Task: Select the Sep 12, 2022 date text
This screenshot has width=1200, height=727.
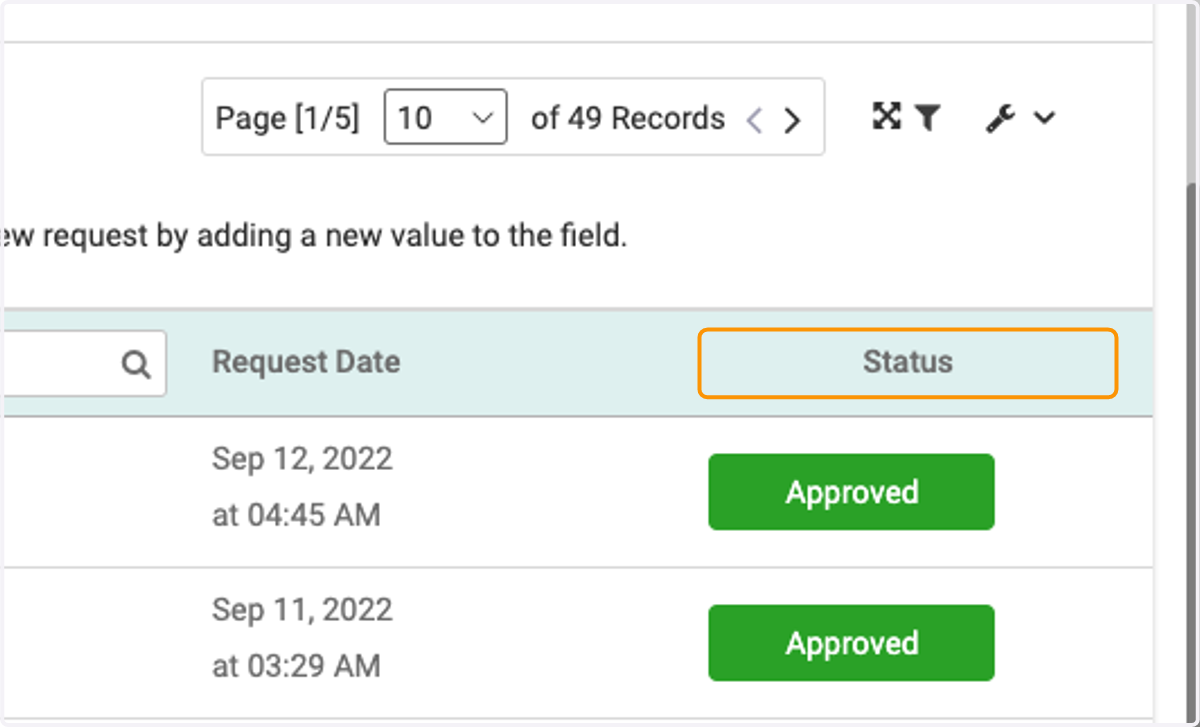Action: coord(302,459)
